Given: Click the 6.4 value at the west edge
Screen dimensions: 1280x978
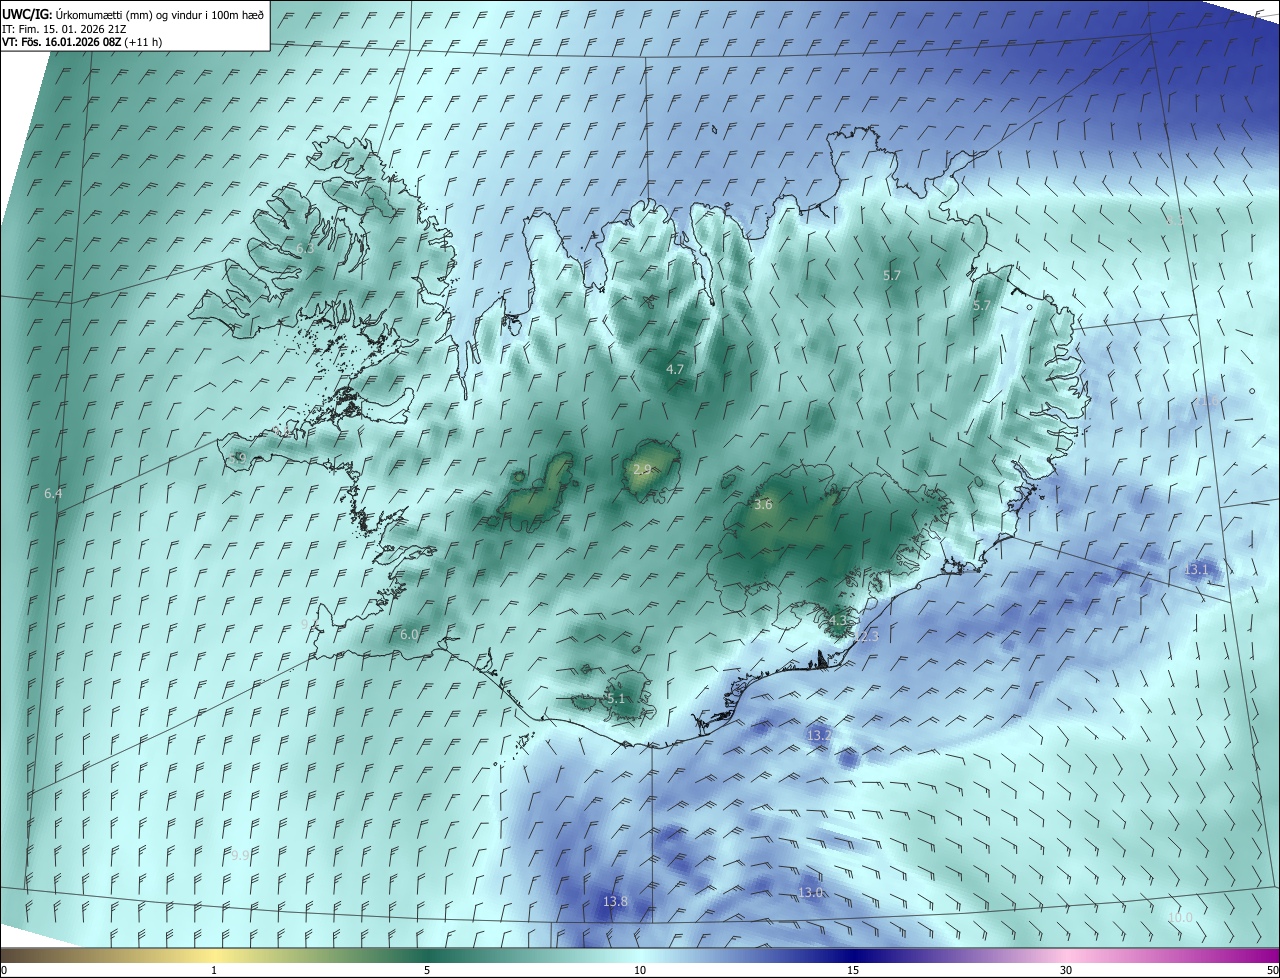Looking at the screenshot, I should 53,494.
